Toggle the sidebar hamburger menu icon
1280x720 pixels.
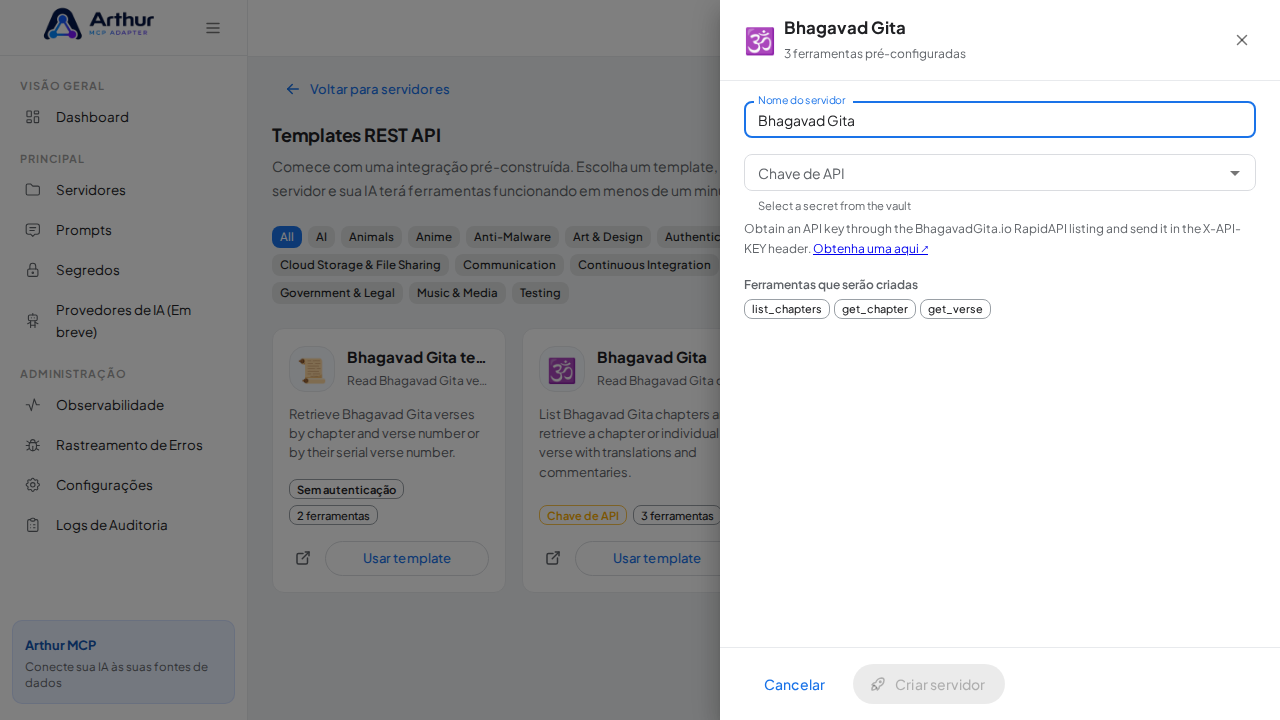213,28
